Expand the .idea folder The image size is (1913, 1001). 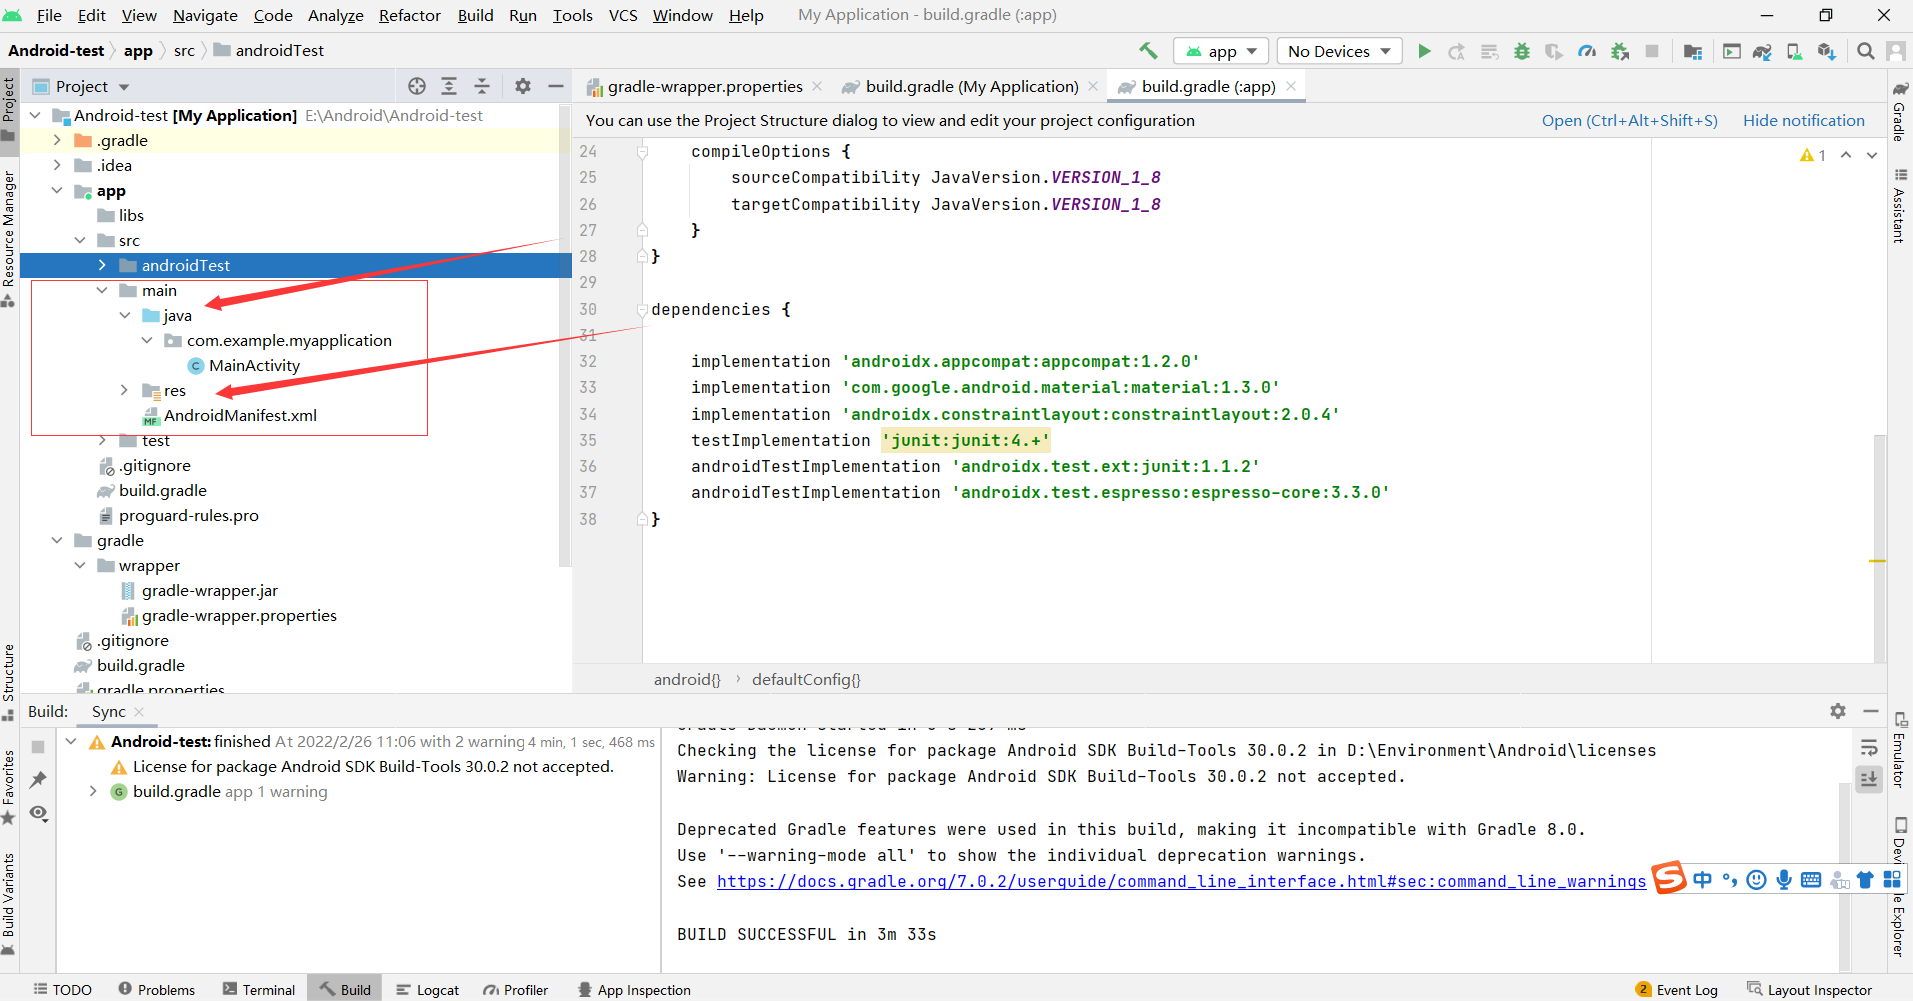click(57, 165)
